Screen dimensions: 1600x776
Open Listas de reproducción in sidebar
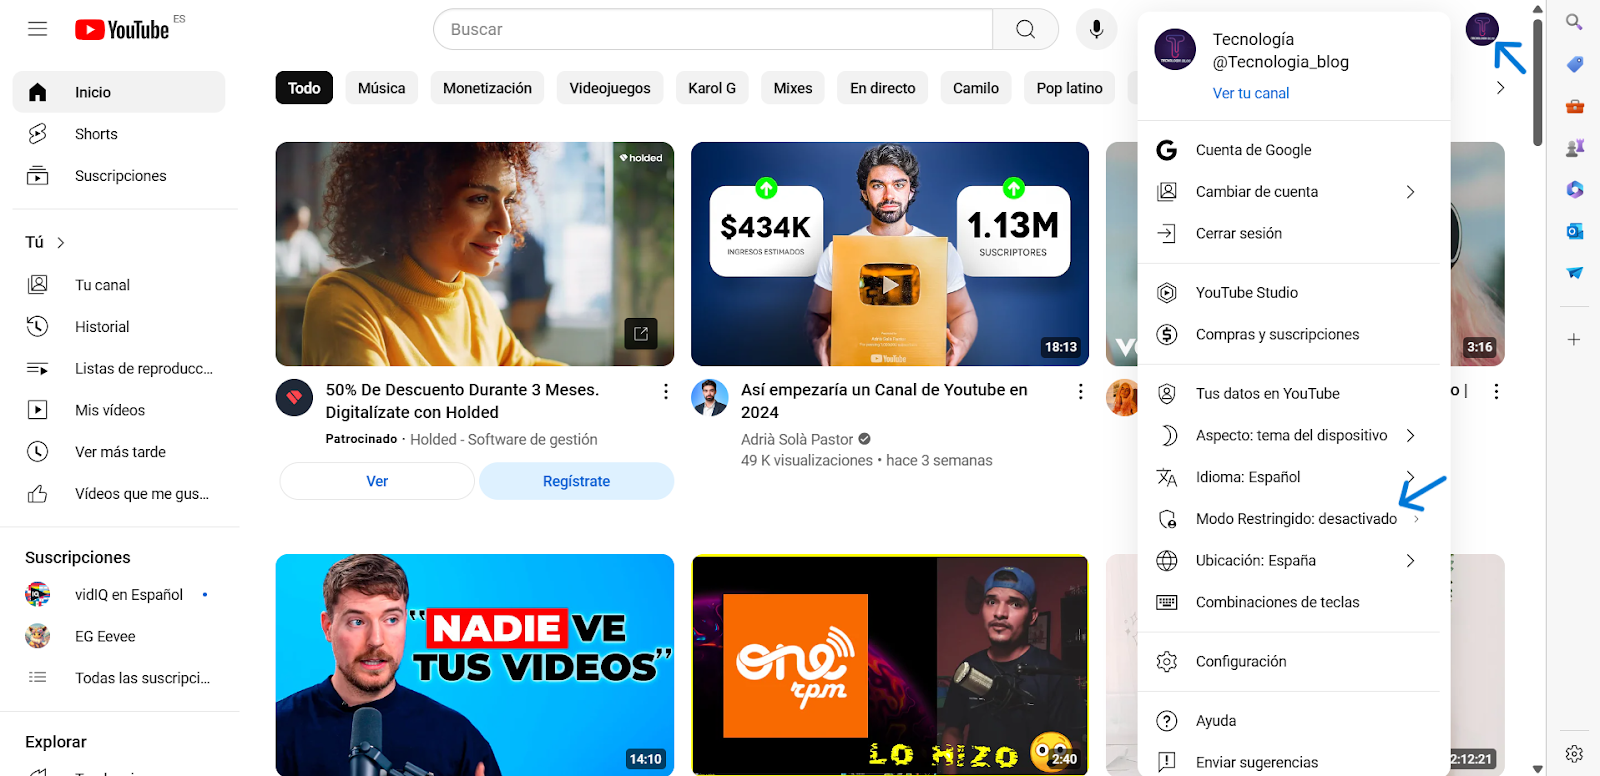[x=119, y=369]
